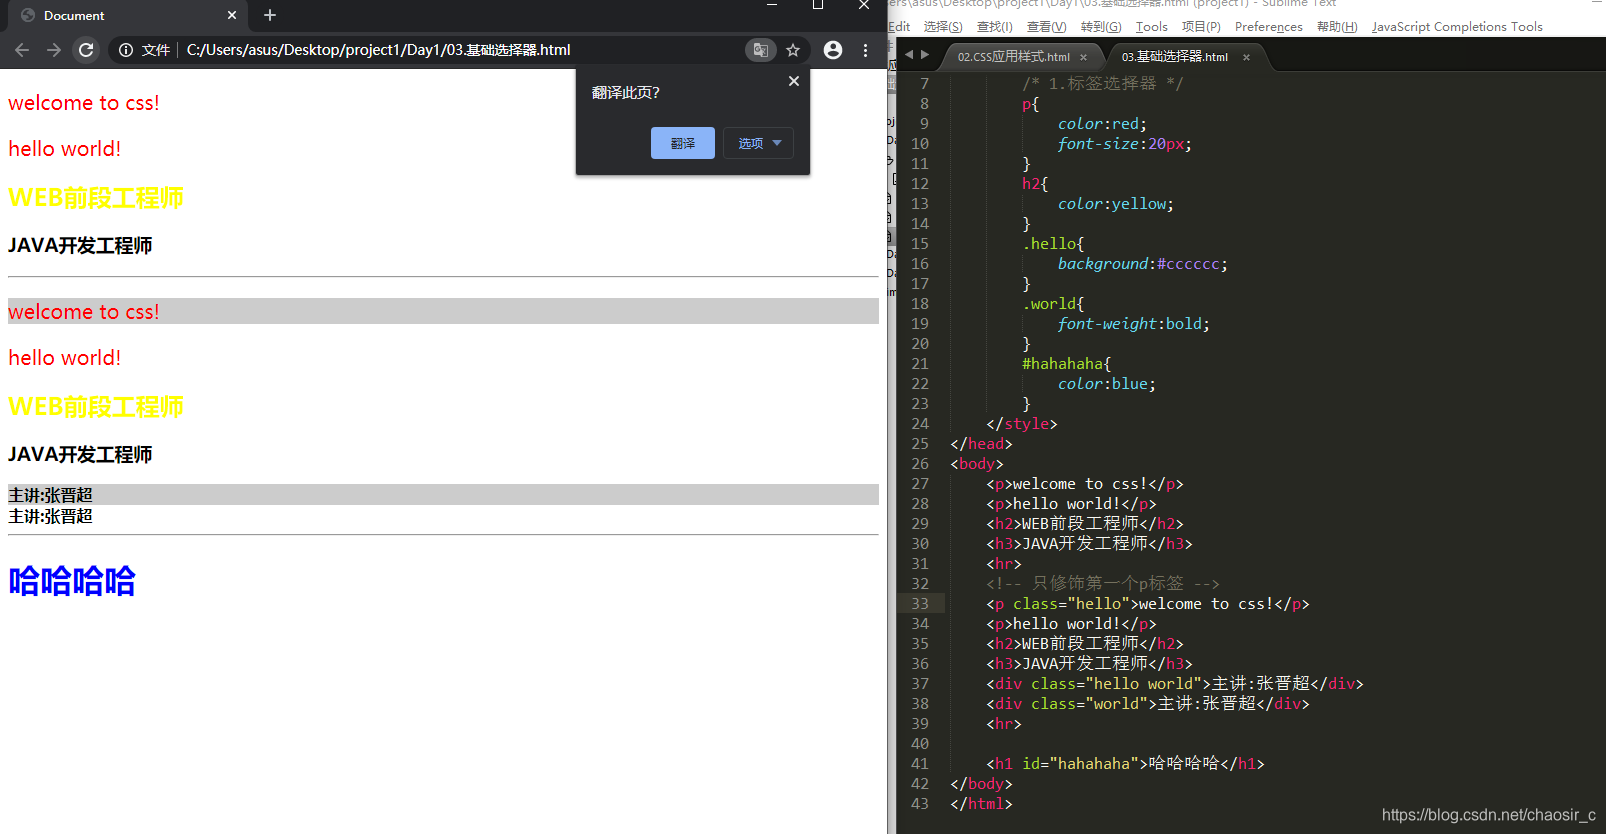The height and width of the screenshot is (834, 1606).
Task: Click the 'color:yellow;' code line
Action: pyautogui.click(x=1116, y=204)
